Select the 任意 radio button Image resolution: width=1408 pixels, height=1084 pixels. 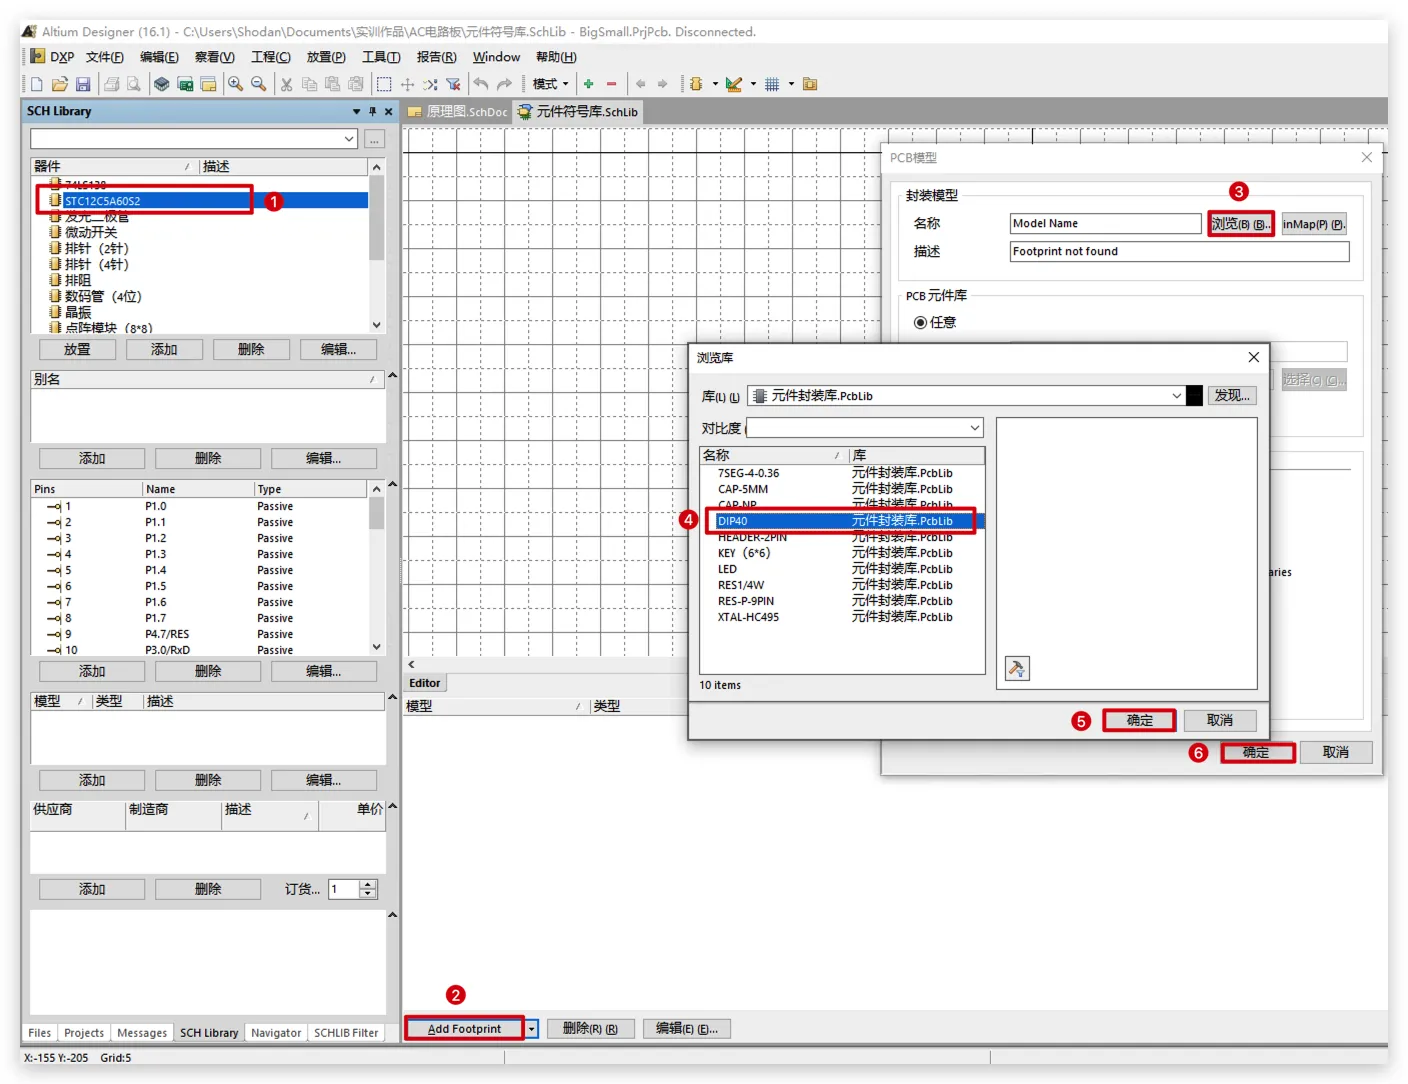click(x=920, y=322)
